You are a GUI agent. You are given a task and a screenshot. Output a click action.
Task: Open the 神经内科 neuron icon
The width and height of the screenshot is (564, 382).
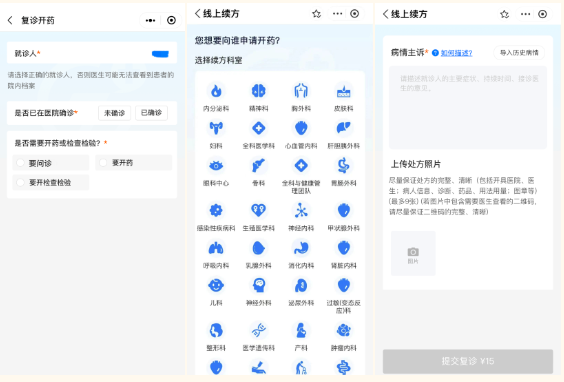pyautogui.click(x=301, y=211)
